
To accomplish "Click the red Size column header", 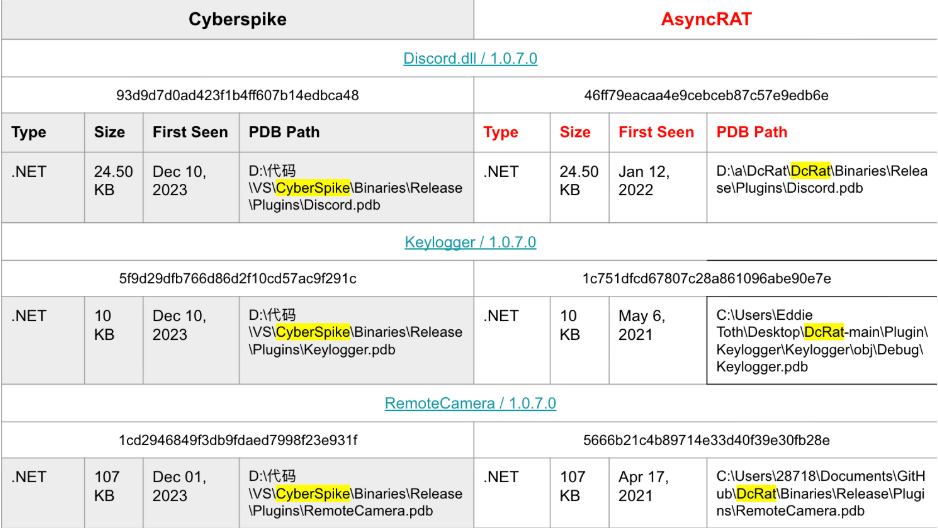I will pos(575,132).
